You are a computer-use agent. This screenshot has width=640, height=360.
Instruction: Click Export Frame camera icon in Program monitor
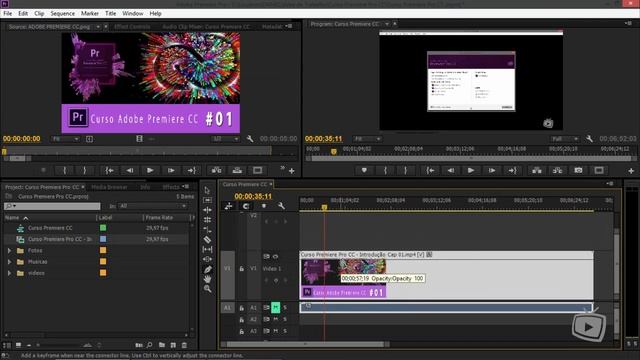(578, 170)
